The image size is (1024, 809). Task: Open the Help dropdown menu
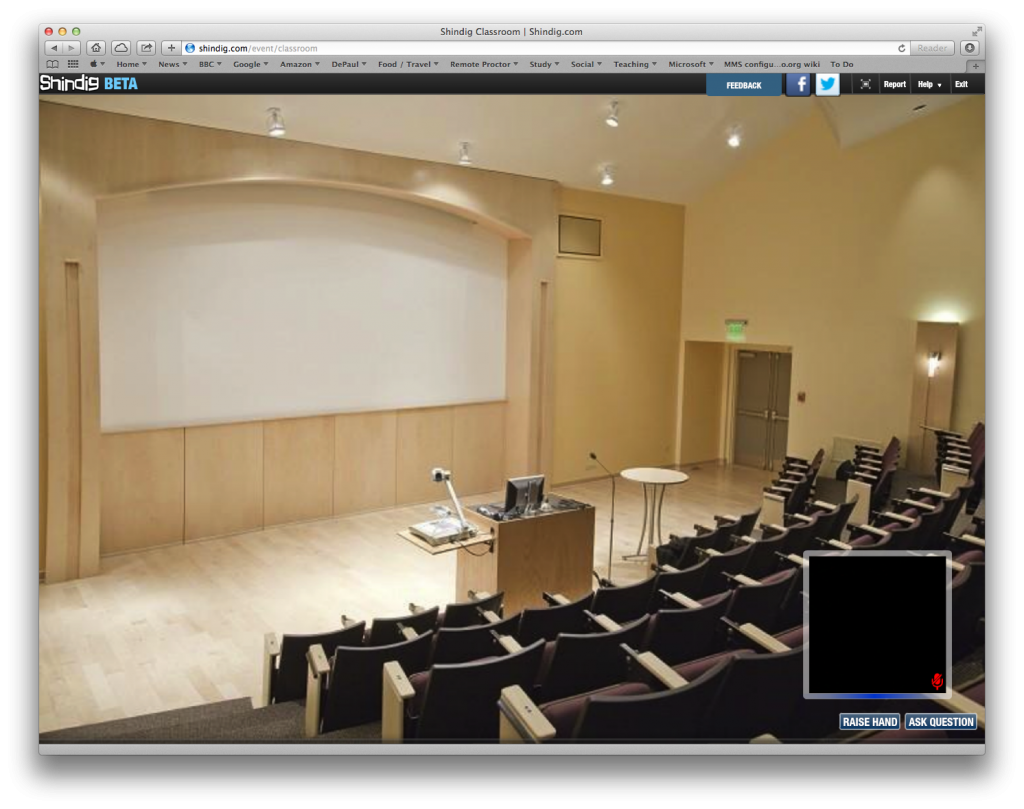coord(930,85)
